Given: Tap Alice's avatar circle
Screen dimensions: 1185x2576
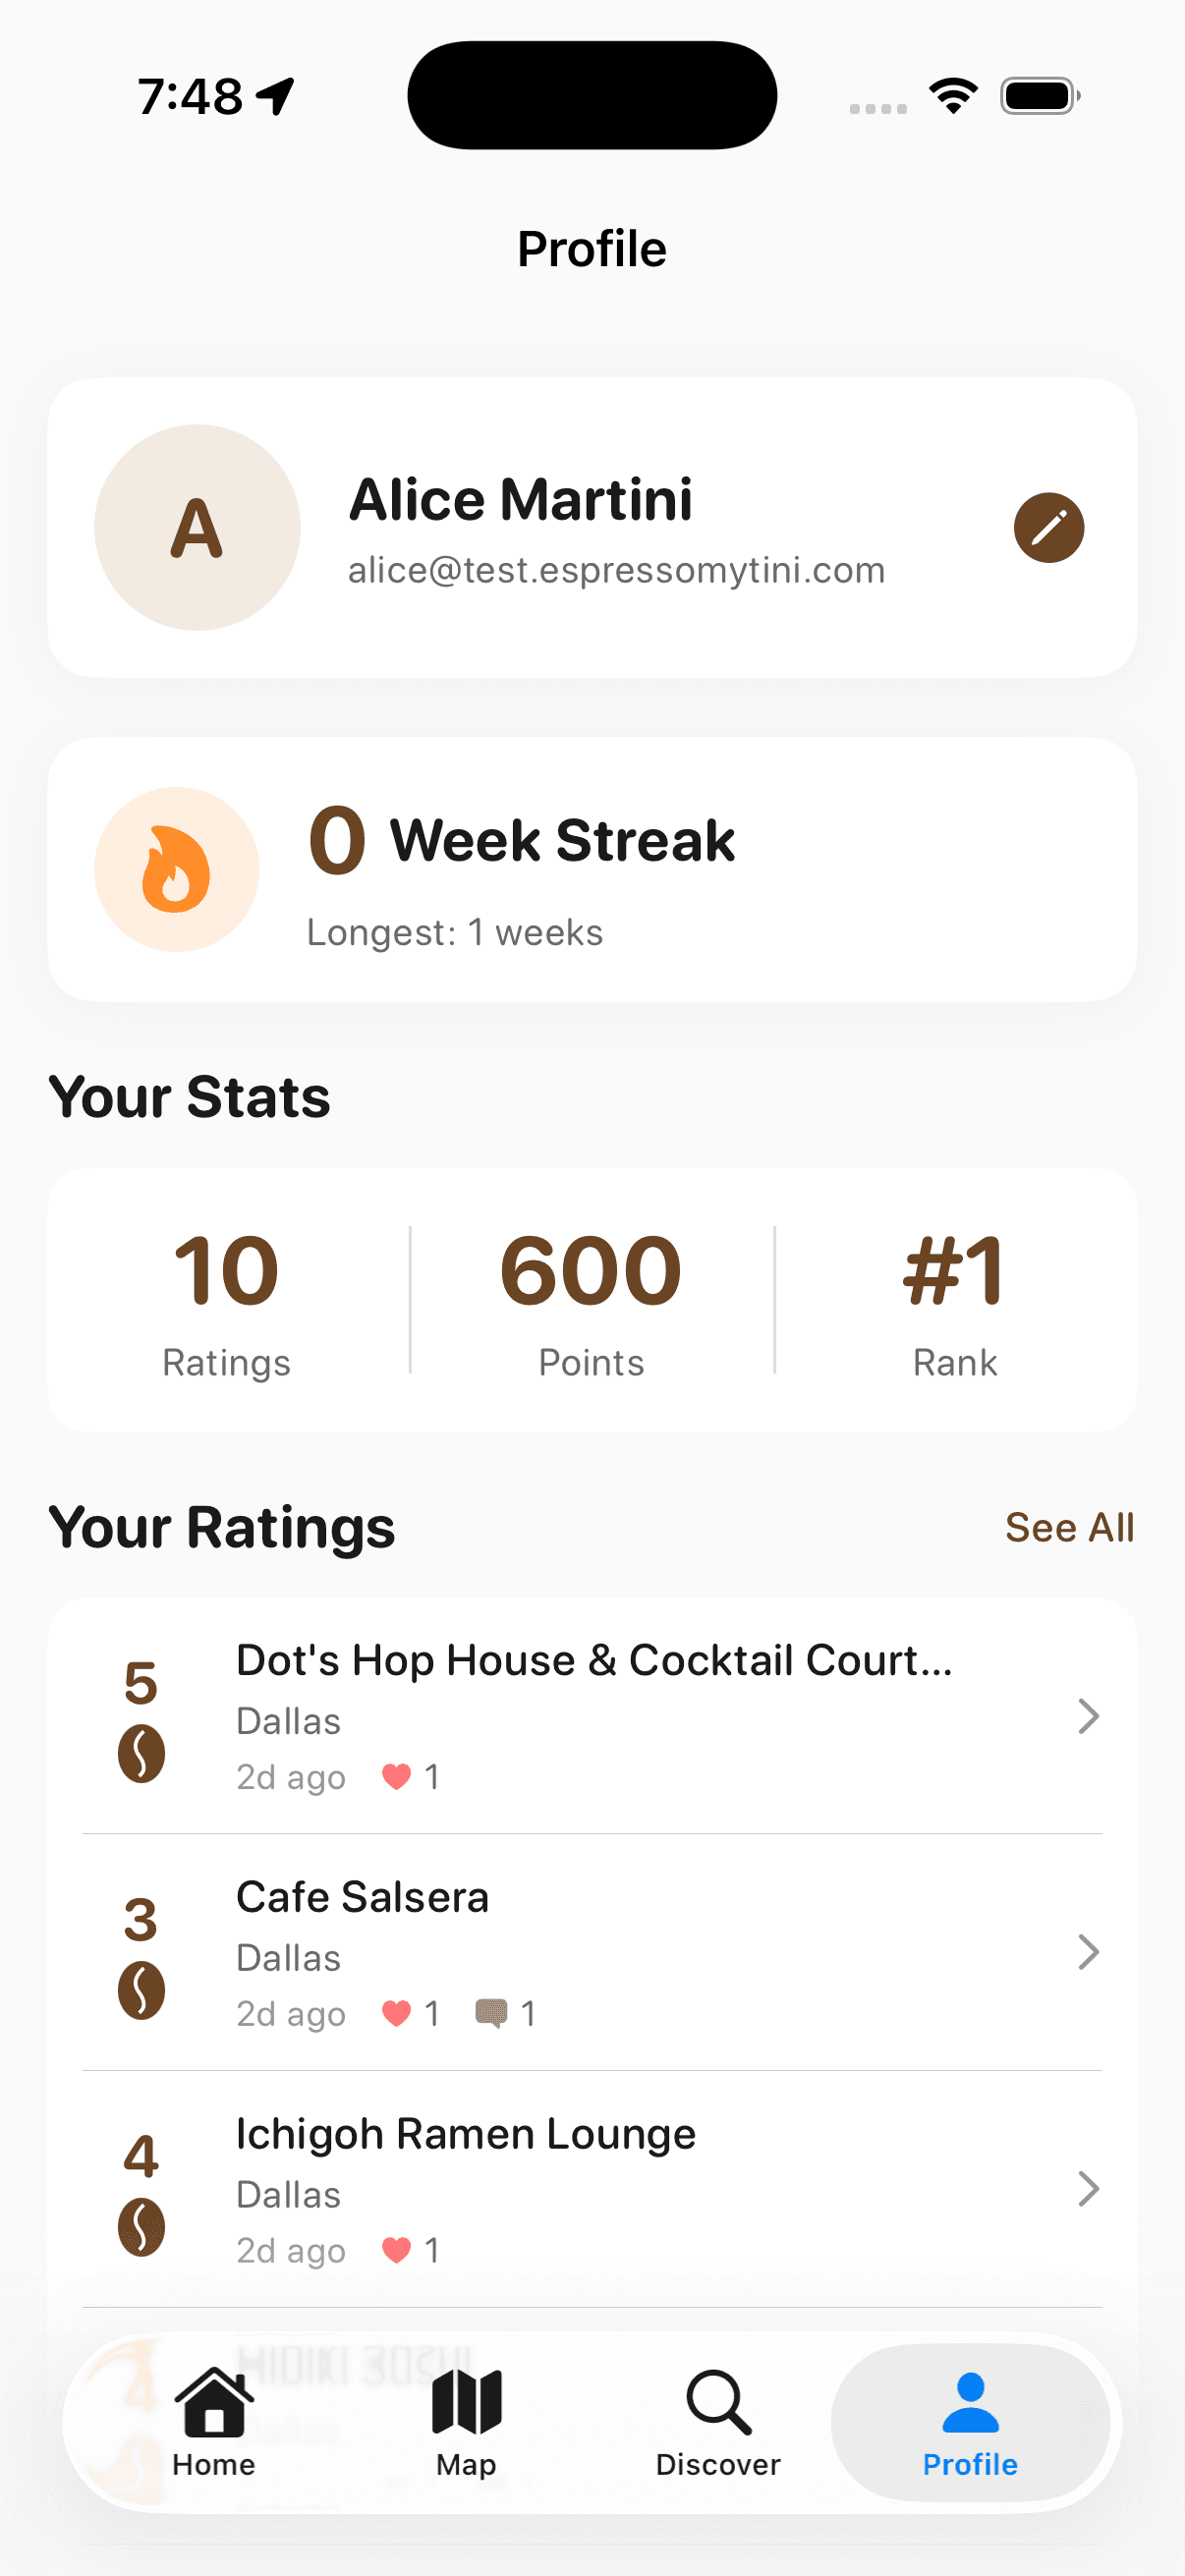Looking at the screenshot, I should pos(197,527).
